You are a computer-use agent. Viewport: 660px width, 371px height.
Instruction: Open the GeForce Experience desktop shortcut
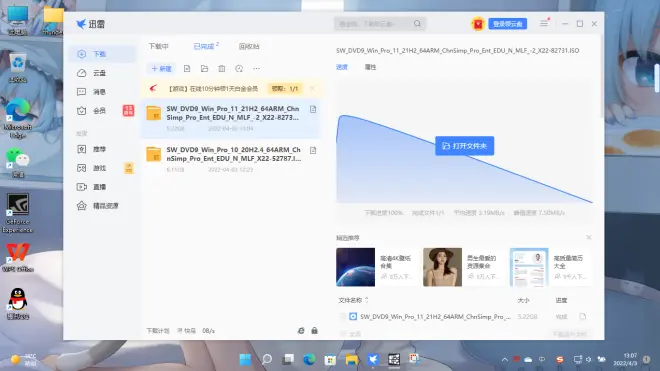click(x=17, y=213)
